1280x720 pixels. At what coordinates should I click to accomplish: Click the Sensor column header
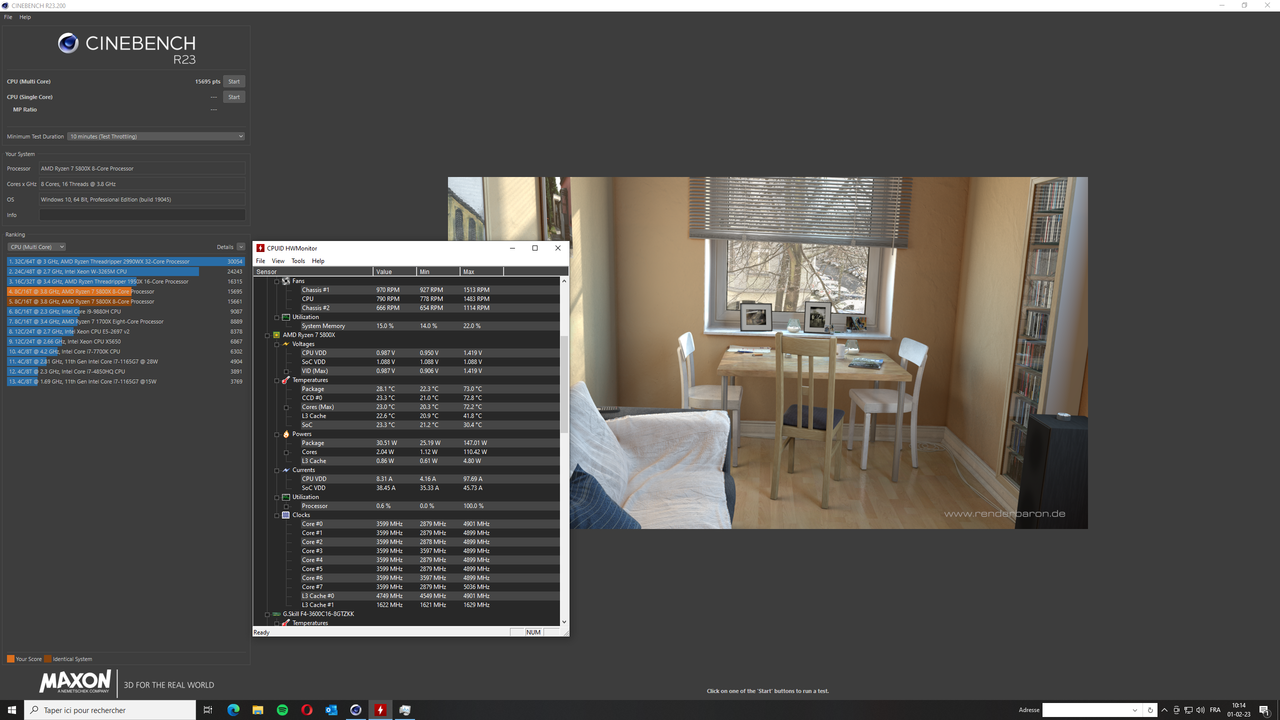[x=313, y=272]
